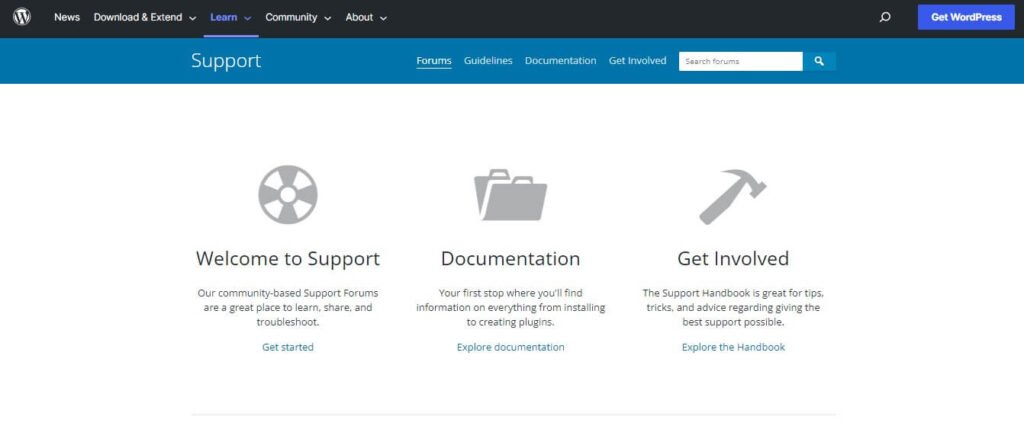The height and width of the screenshot is (423, 1024).
Task: Open the Support heading link
Action: pyautogui.click(x=226, y=61)
